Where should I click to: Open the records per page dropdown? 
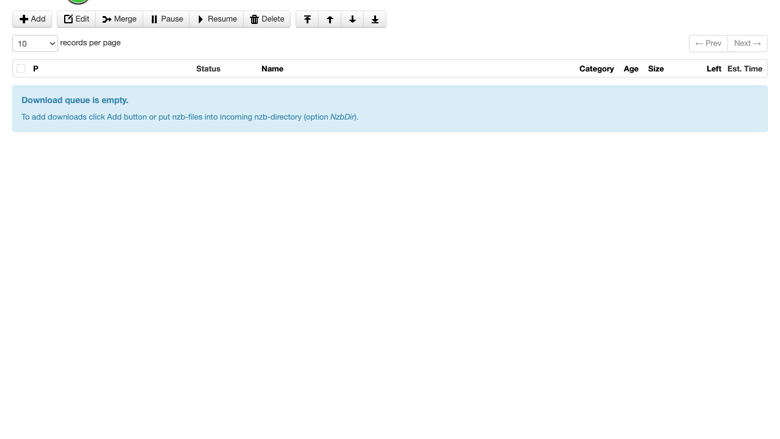click(35, 43)
